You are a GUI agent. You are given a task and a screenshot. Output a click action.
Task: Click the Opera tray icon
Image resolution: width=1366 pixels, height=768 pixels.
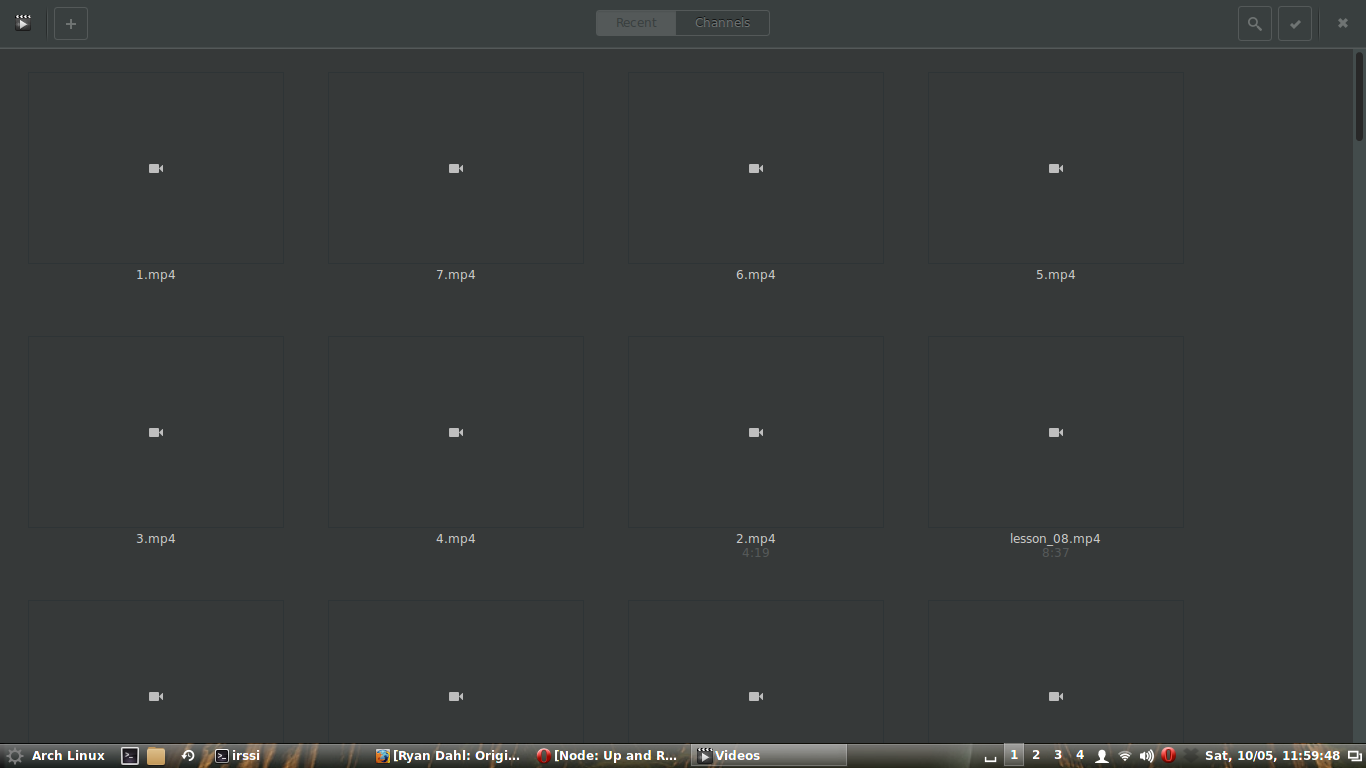coord(1168,756)
